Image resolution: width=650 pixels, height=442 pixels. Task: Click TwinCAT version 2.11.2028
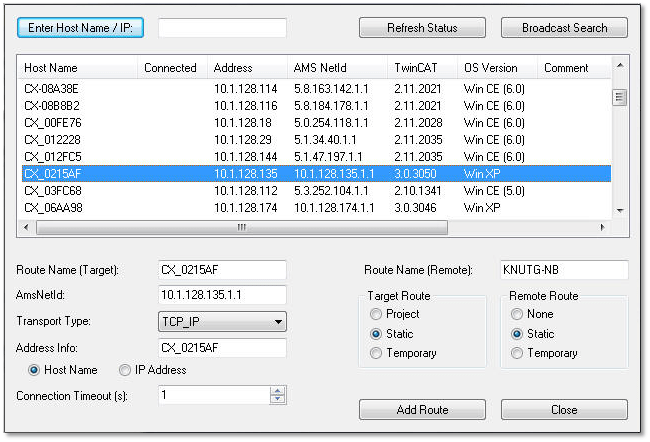tap(418, 123)
